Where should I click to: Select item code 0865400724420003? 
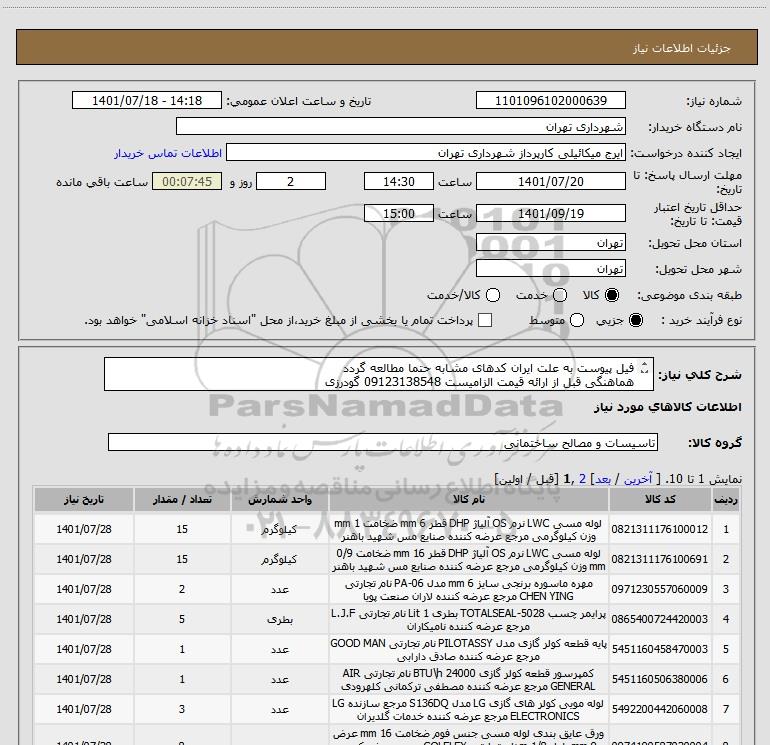click(660, 619)
